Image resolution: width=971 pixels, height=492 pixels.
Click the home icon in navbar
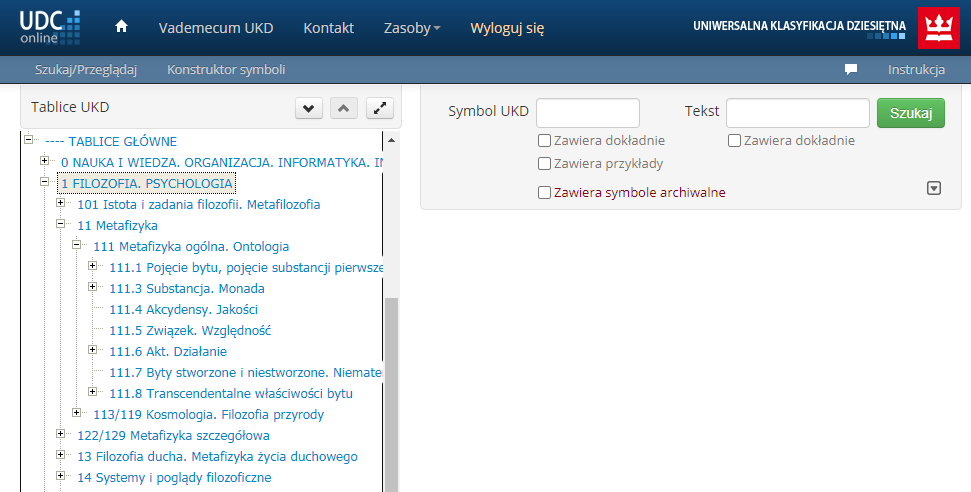pyautogui.click(x=121, y=27)
